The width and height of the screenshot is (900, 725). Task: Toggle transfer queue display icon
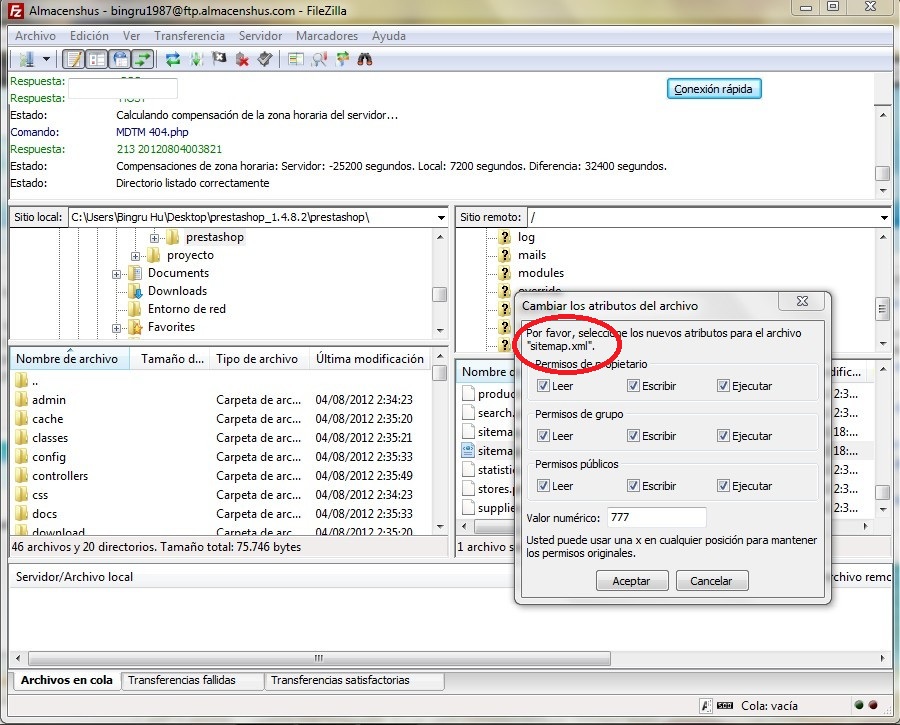tap(144, 59)
